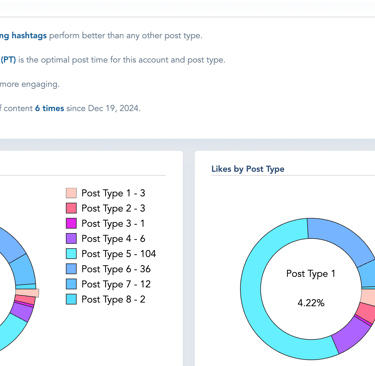Click the magenta Post Type 3 swatch
The height and width of the screenshot is (366, 375).
tap(71, 223)
